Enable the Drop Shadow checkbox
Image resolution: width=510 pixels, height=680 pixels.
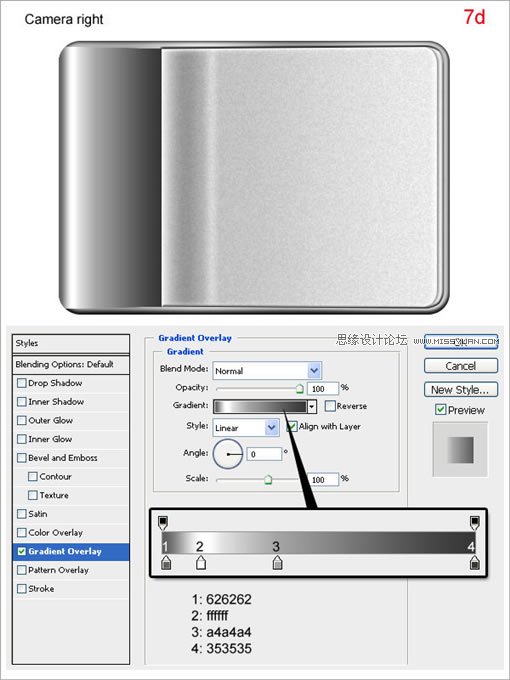tap(22, 383)
